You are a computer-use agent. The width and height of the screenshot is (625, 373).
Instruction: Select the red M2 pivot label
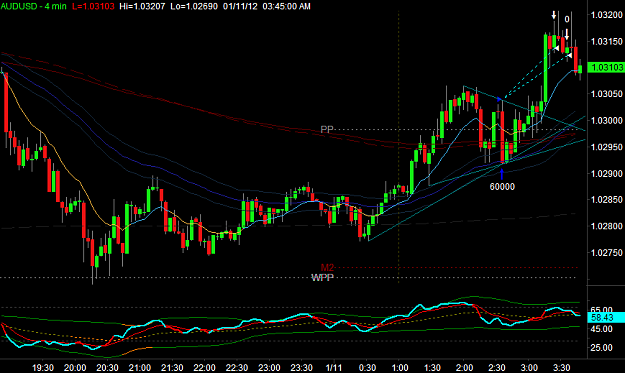coord(327,267)
